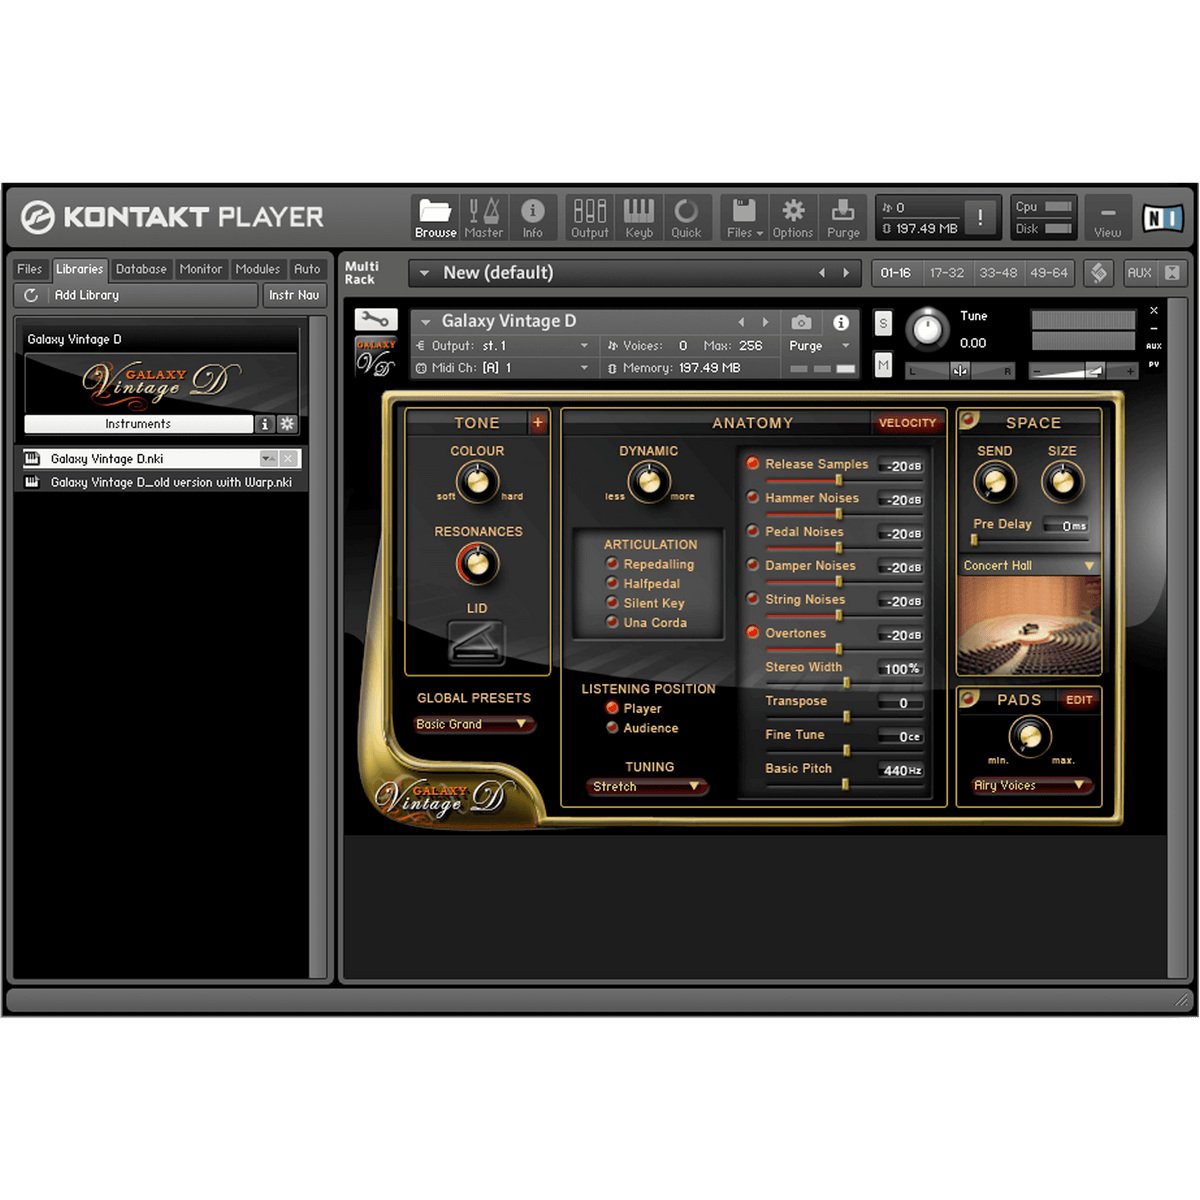Solo the Galaxy Vintage D instrument

click(x=883, y=323)
